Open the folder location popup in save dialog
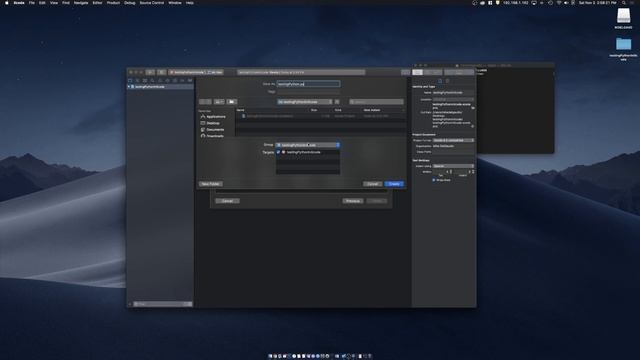 pos(305,102)
